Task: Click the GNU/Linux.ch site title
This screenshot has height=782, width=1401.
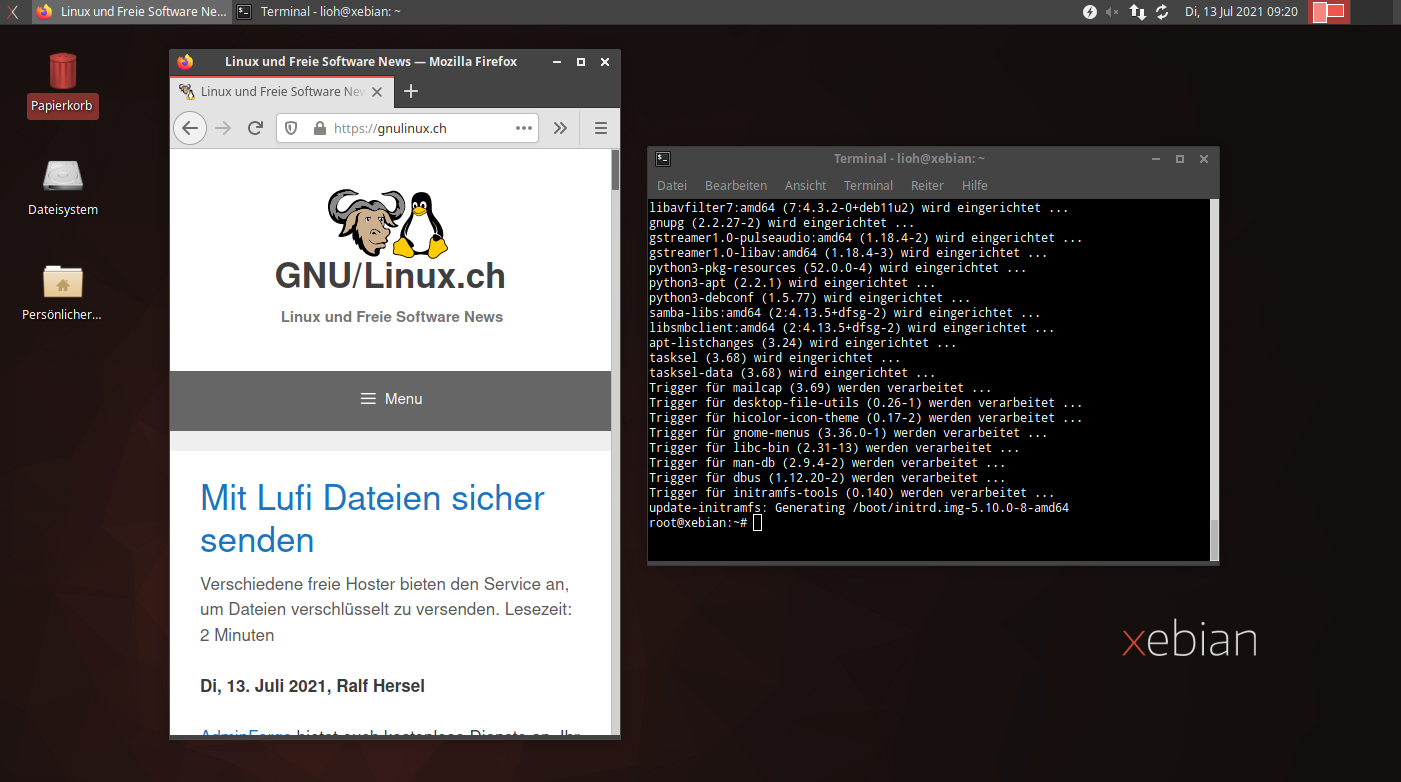Action: pyautogui.click(x=390, y=277)
